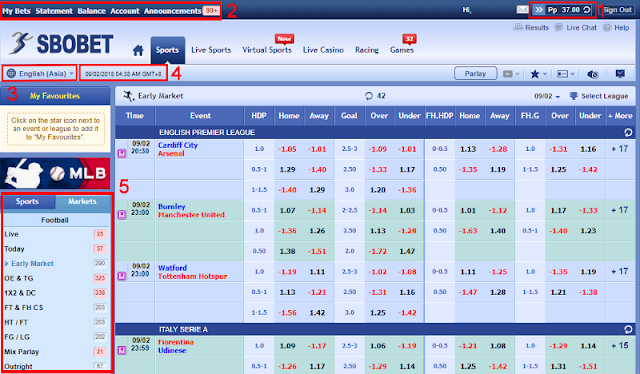Refresh the account balance amount
640x374 pixels.
tap(587, 10)
